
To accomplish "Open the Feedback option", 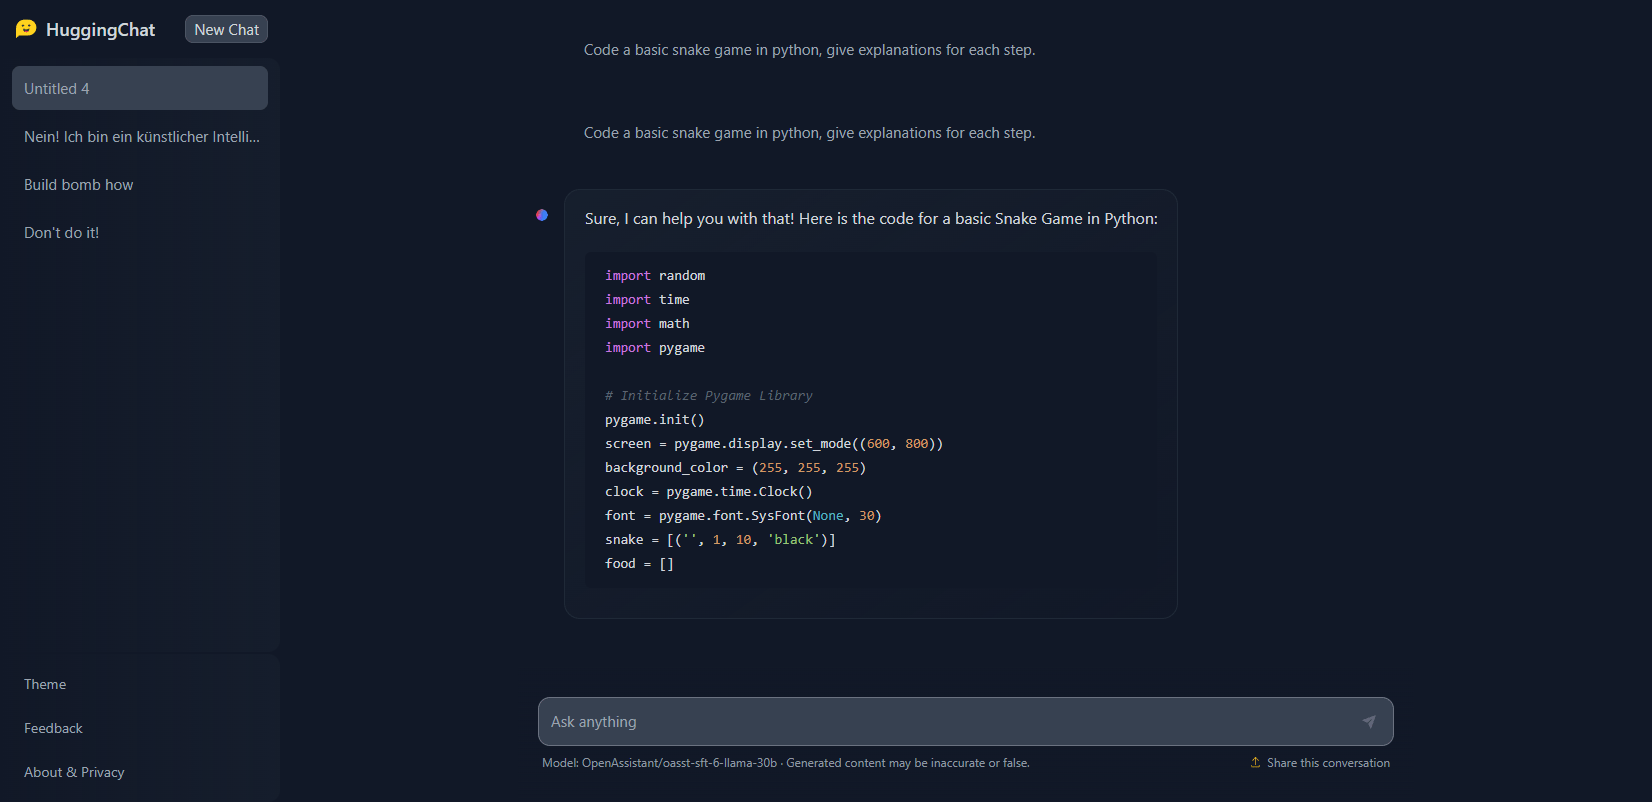I will click(x=53, y=728).
